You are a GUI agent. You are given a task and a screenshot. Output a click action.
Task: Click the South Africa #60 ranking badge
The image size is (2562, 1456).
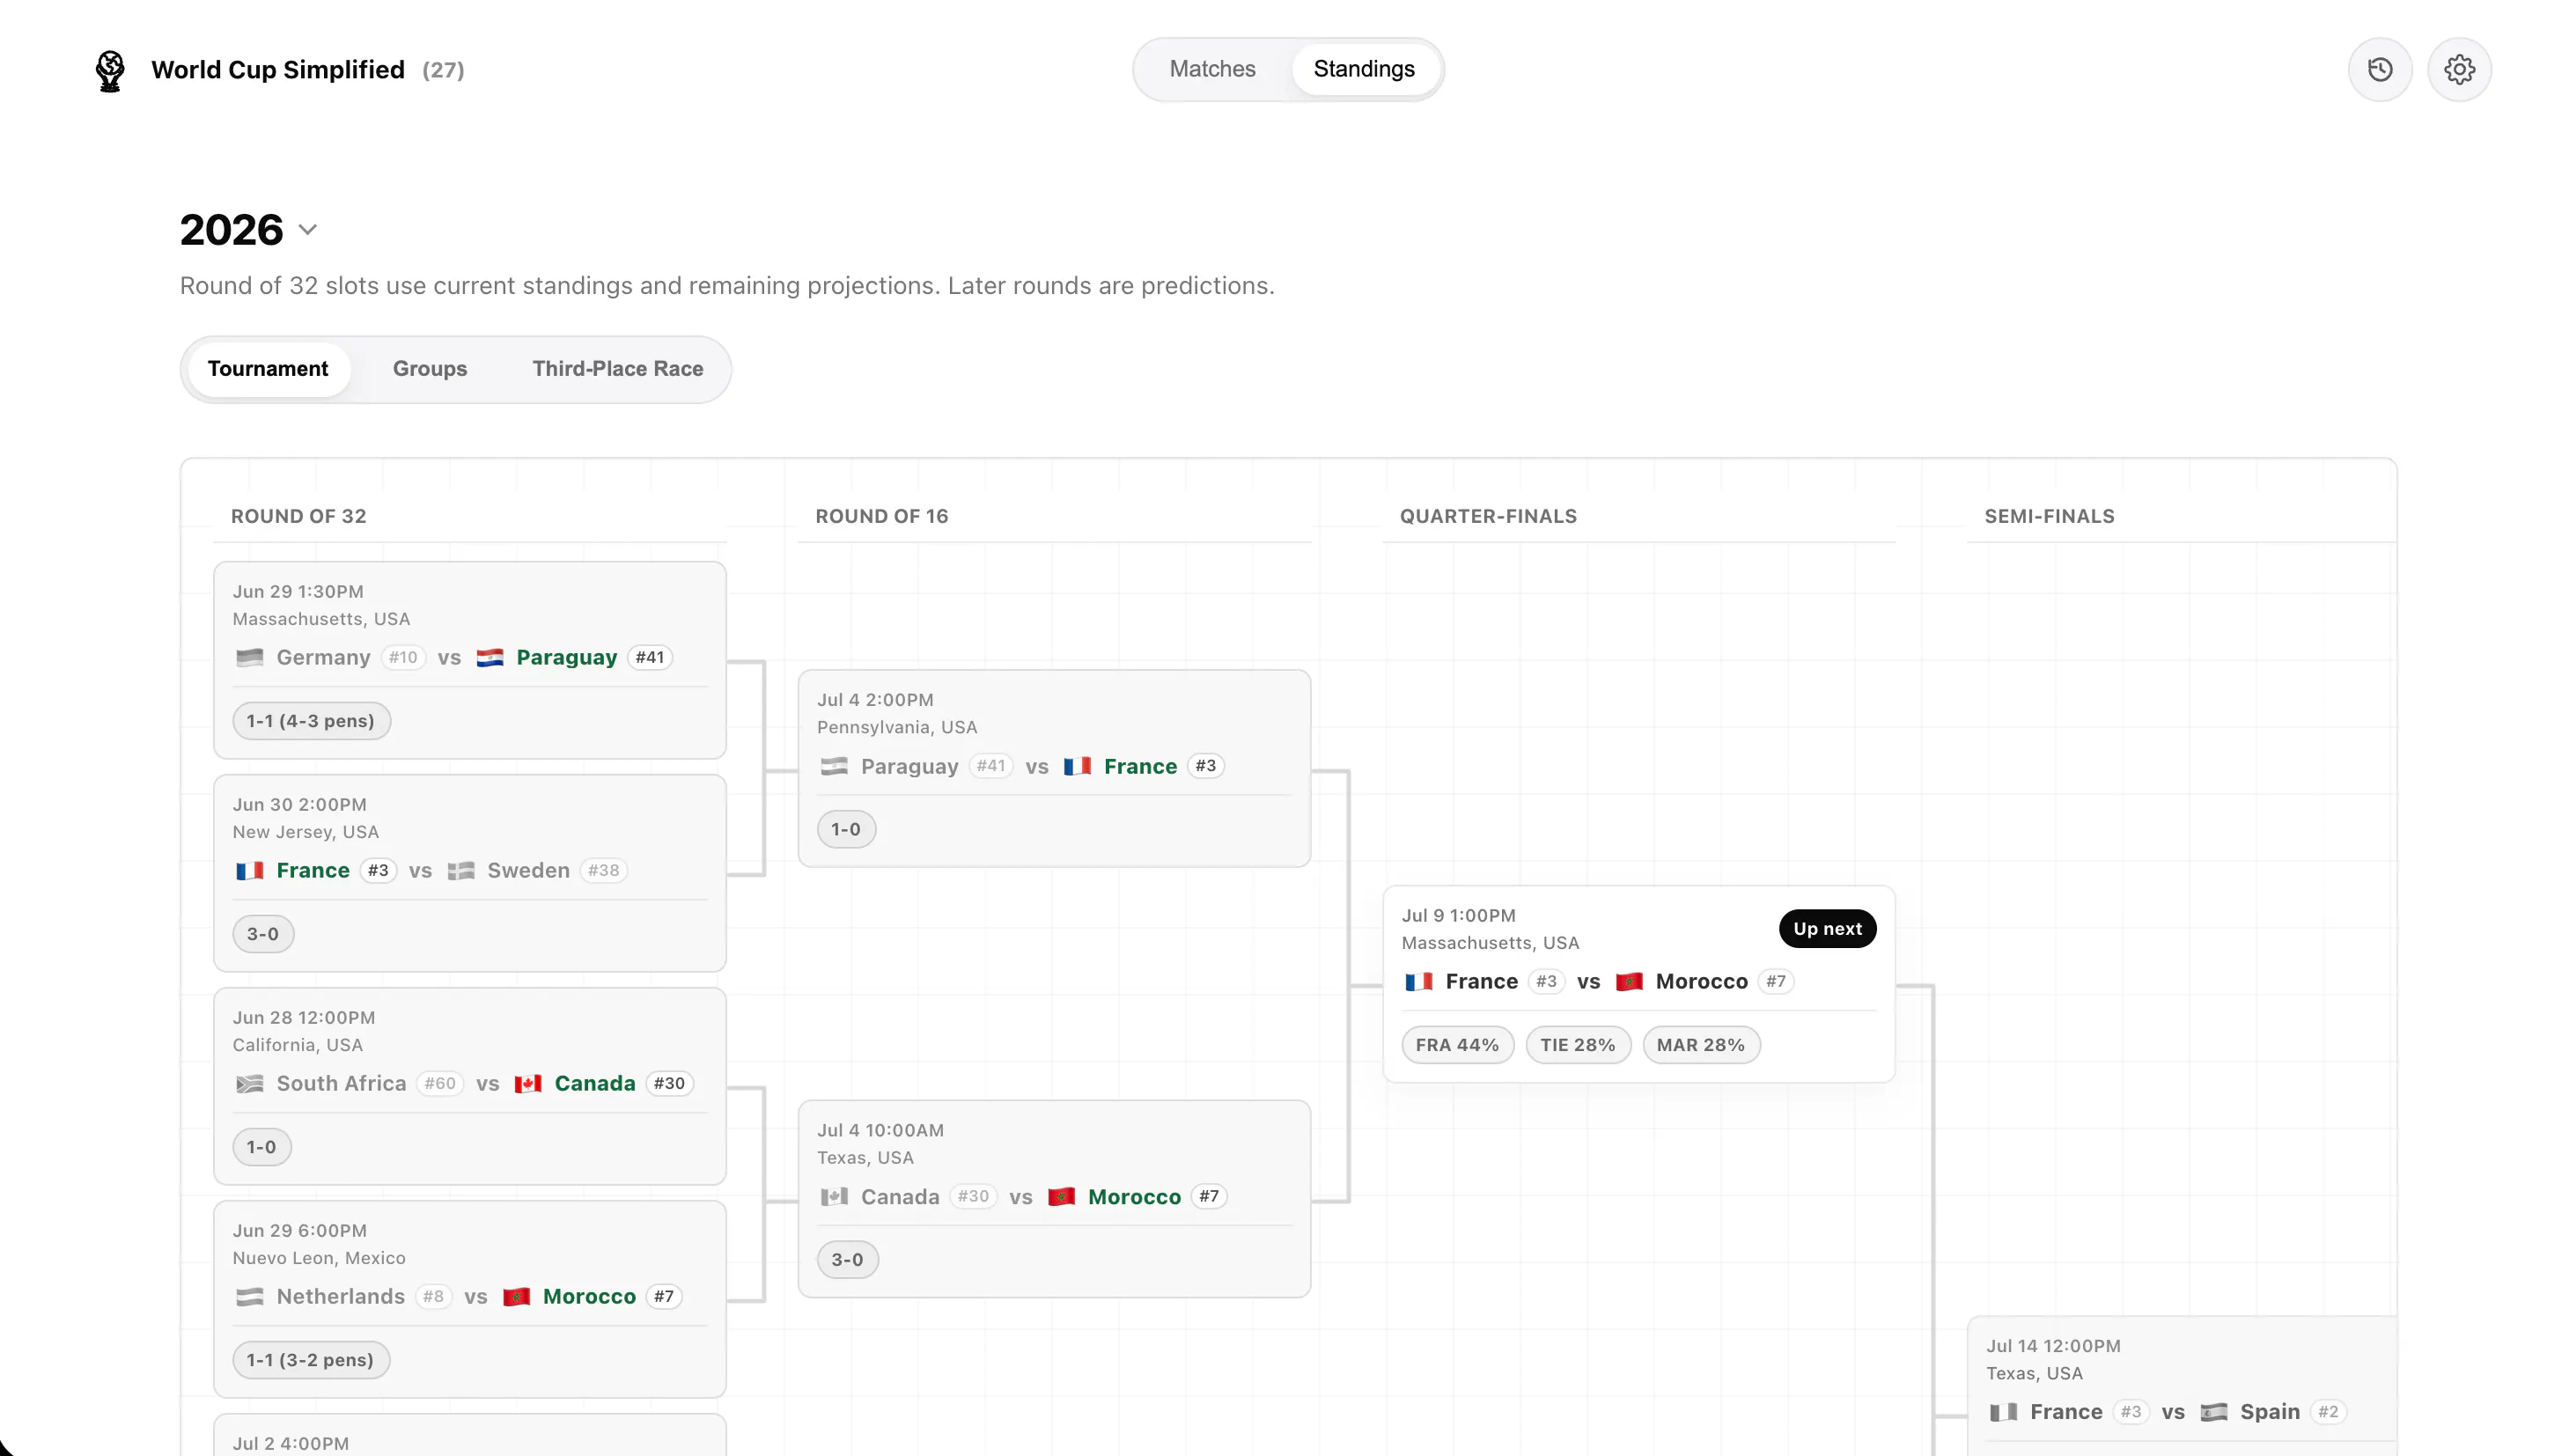[440, 1083]
